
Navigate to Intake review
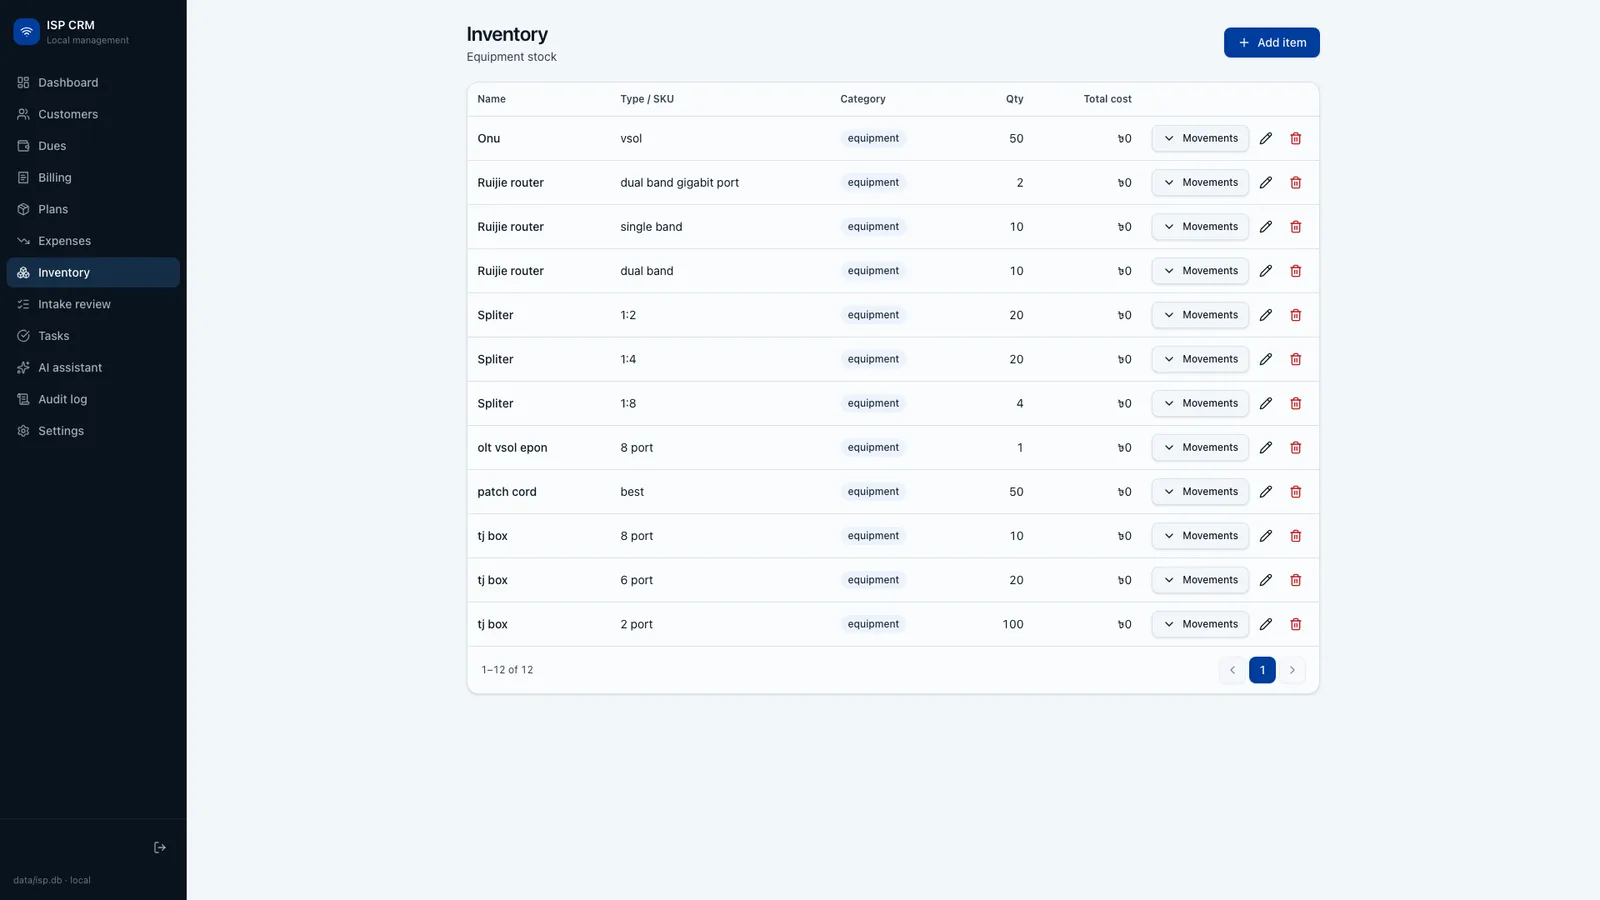(x=93, y=304)
